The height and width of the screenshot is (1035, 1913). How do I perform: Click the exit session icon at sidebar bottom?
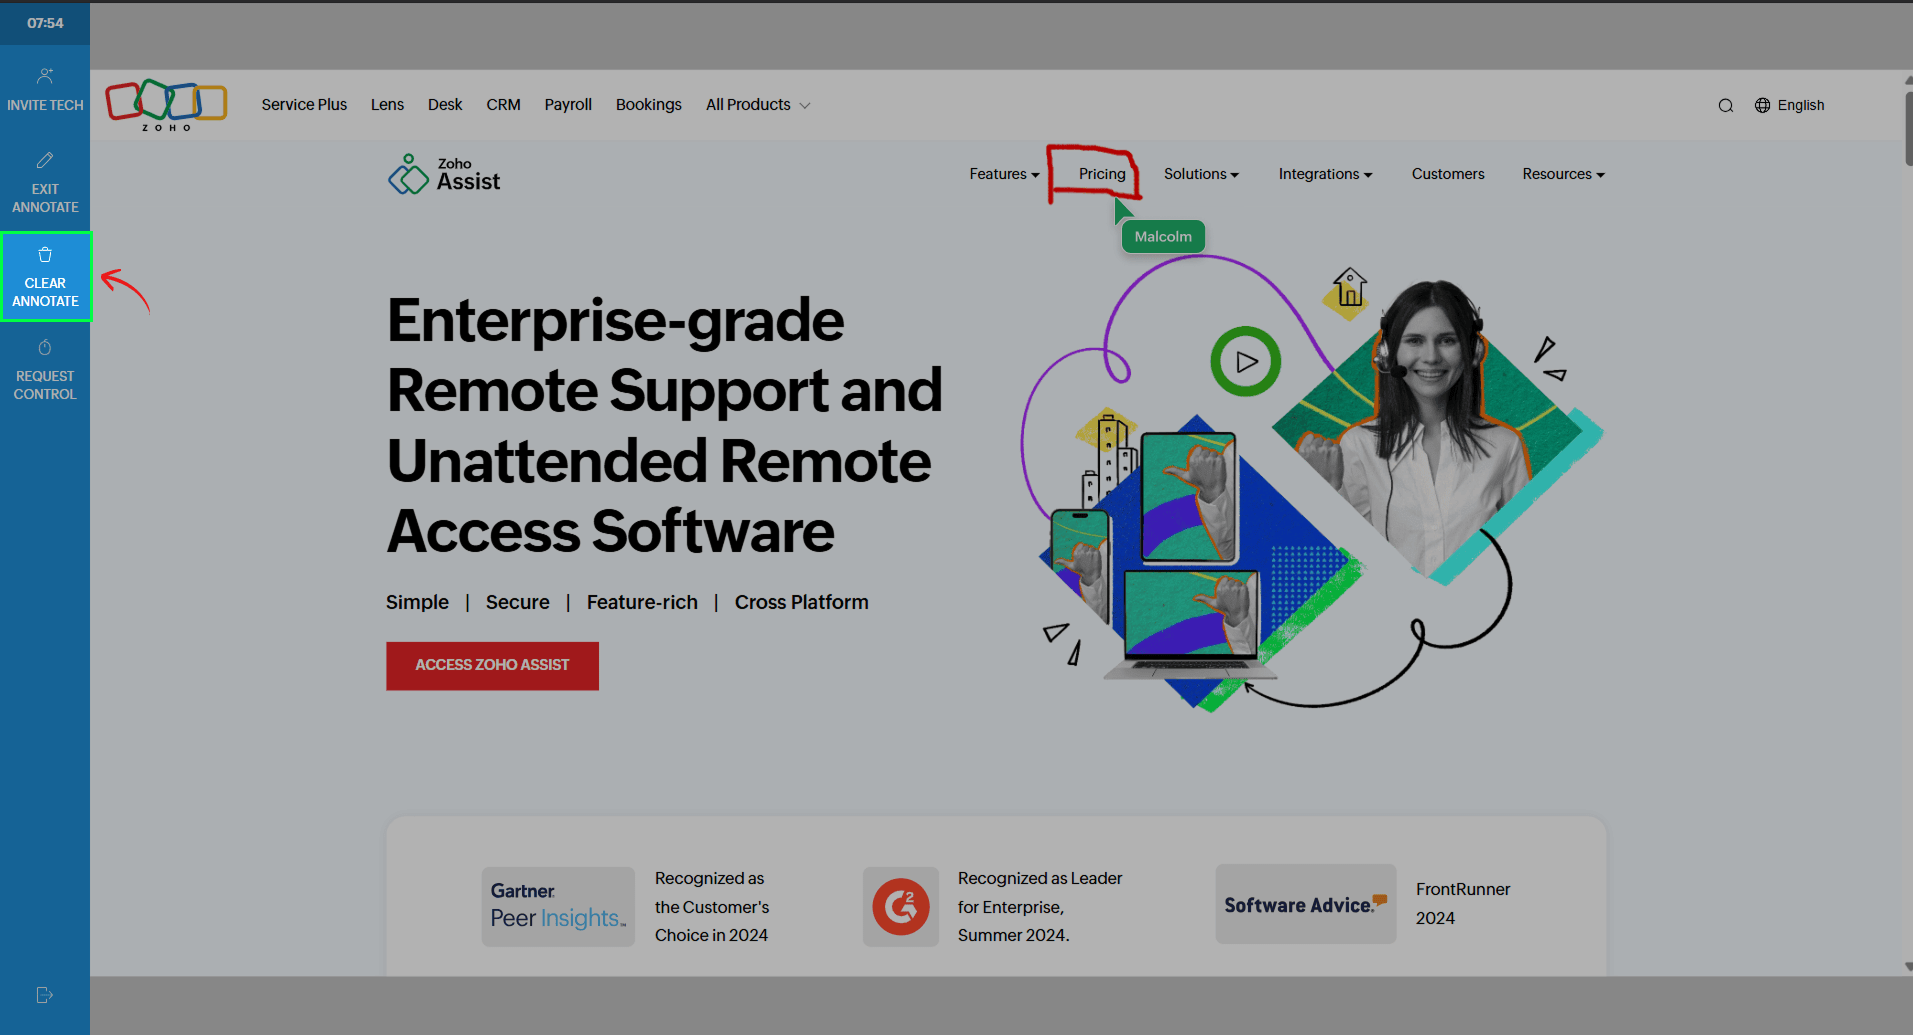coord(44,995)
